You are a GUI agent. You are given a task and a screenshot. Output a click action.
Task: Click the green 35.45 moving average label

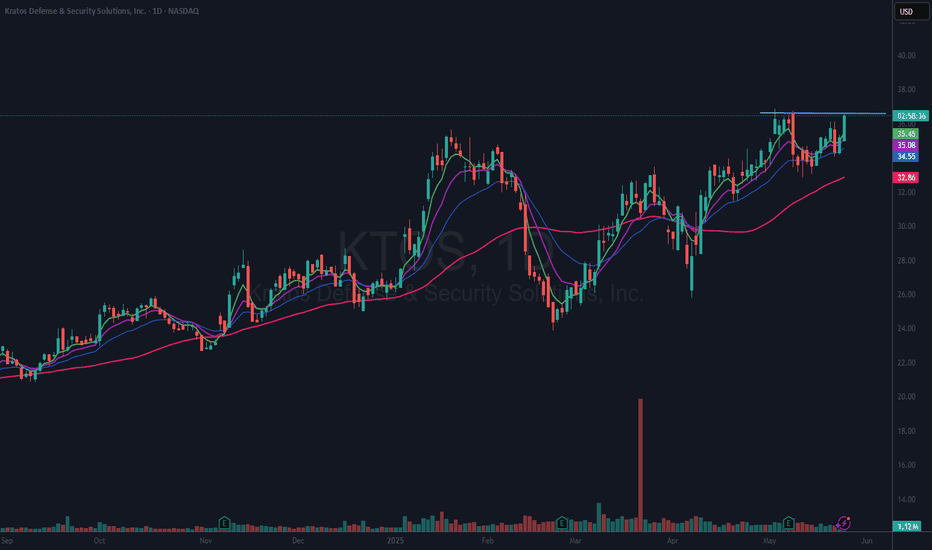906,134
